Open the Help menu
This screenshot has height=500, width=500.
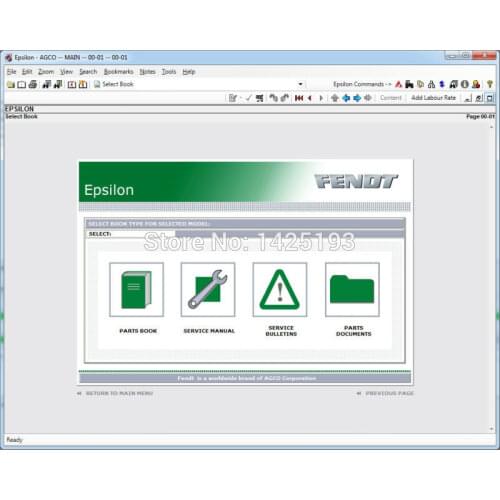pyautogui.click(x=189, y=72)
